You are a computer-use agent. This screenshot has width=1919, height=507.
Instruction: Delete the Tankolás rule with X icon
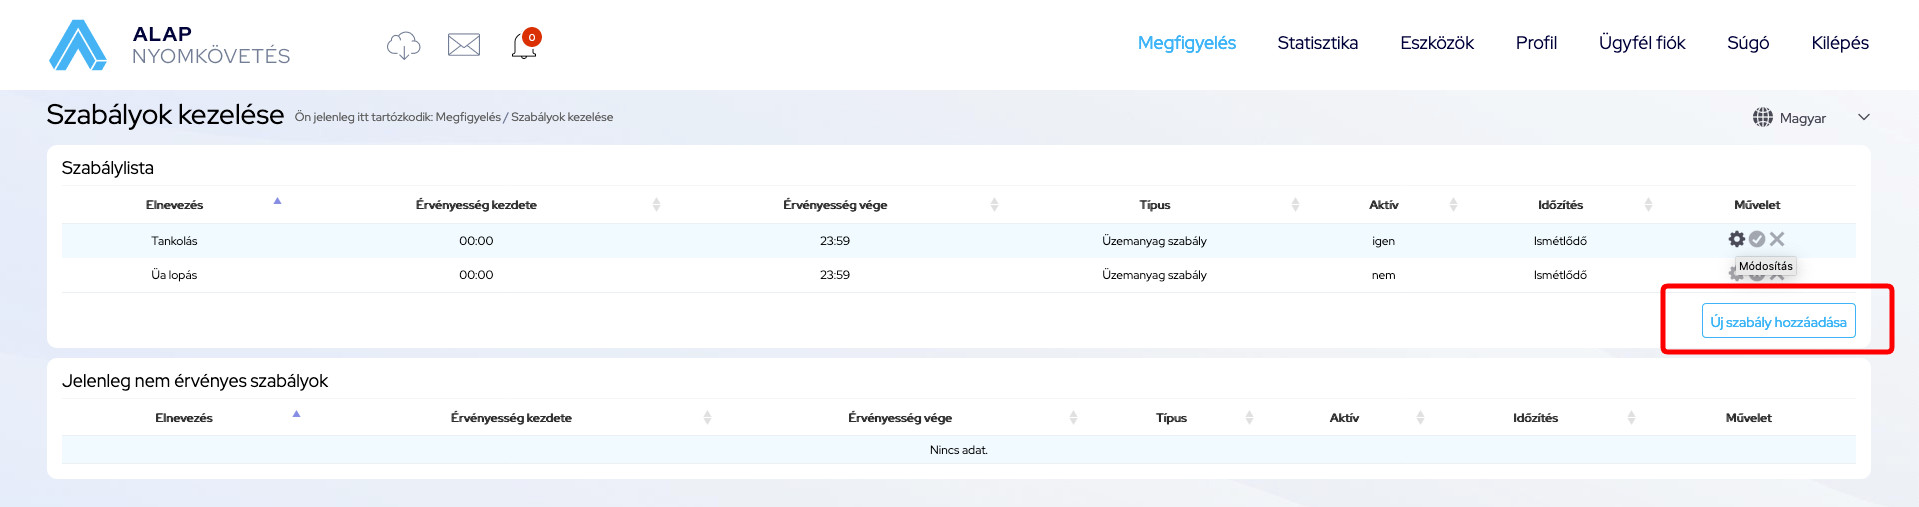coord(1777,239)
